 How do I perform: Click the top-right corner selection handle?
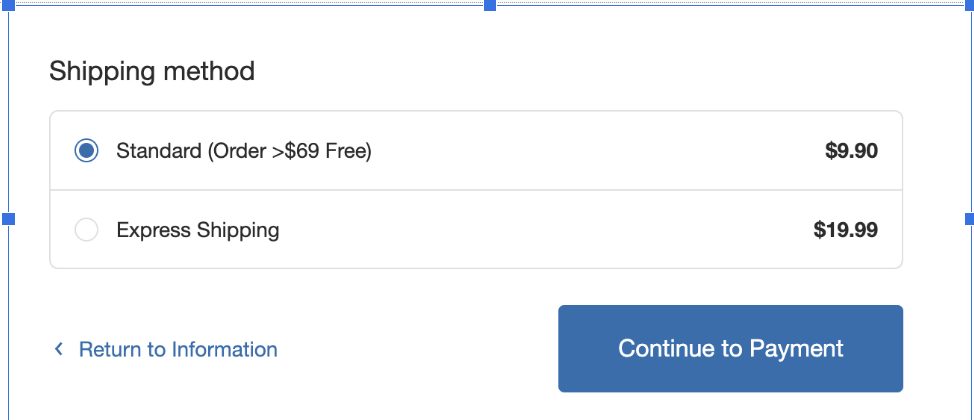pyautogui.click(x=968, y=5)
